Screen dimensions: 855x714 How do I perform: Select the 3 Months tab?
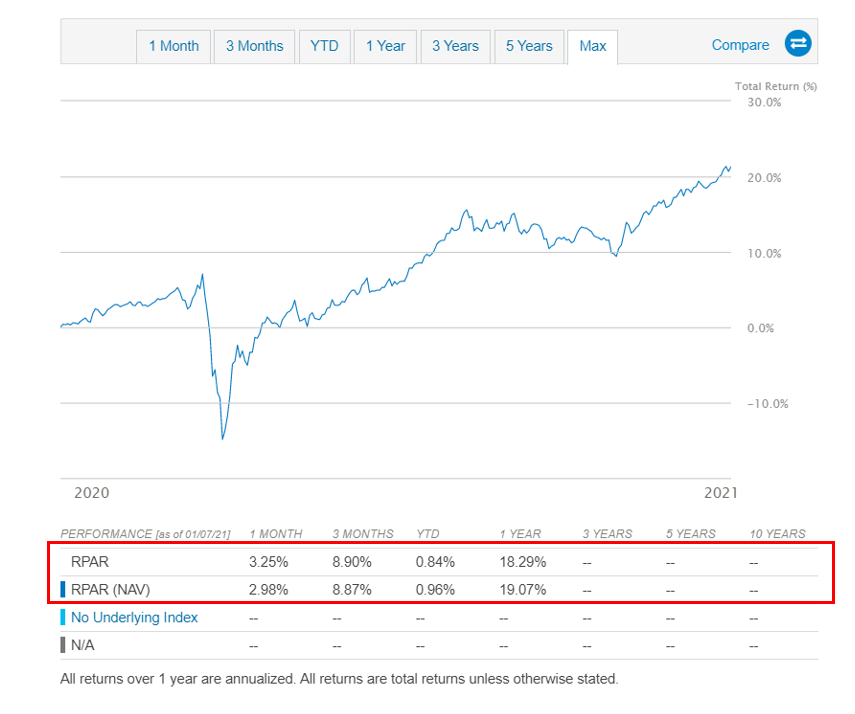(x=255, y=46)
